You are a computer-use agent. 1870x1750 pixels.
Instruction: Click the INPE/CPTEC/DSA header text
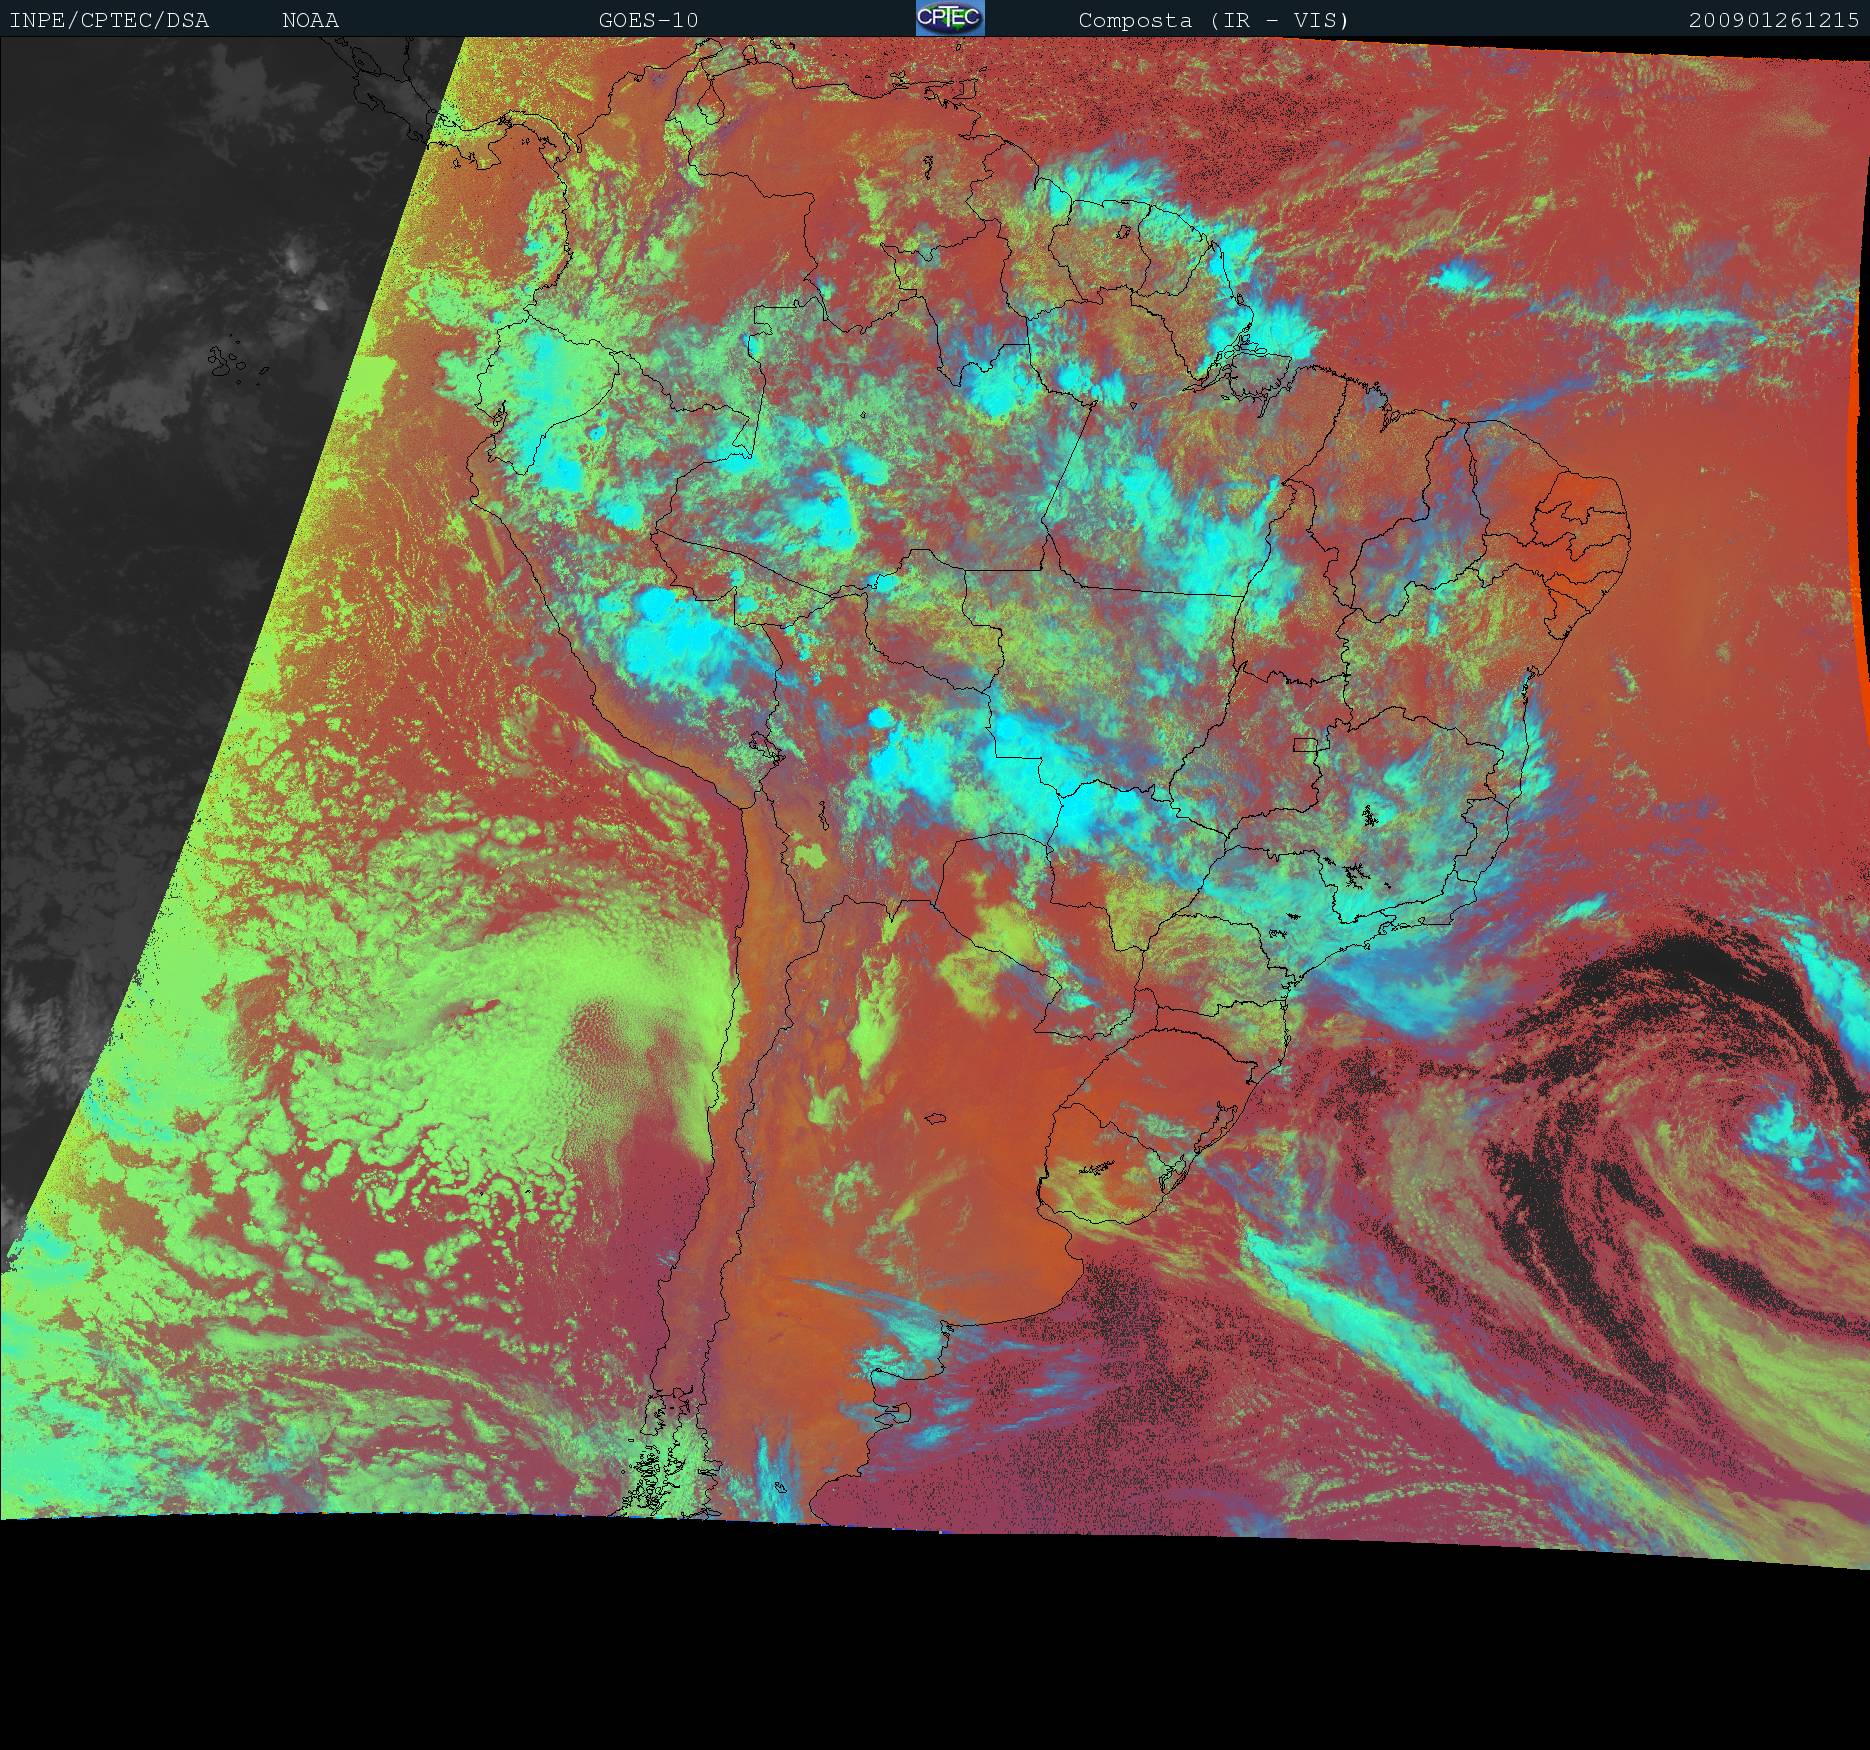click(109, 20)
